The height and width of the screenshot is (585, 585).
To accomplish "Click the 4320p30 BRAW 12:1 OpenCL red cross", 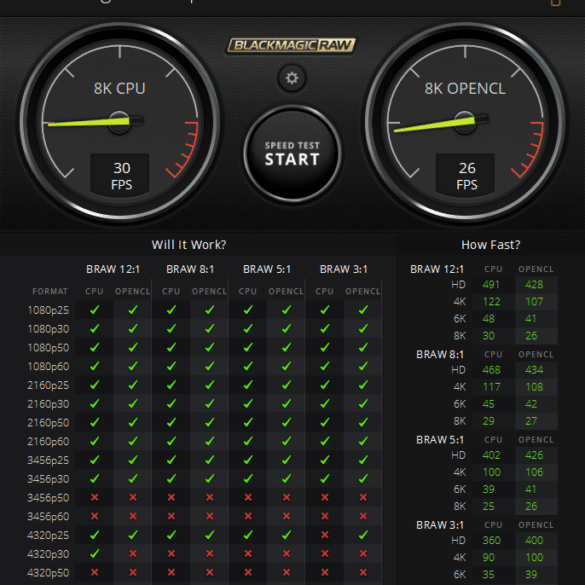I will coord(133,554).
